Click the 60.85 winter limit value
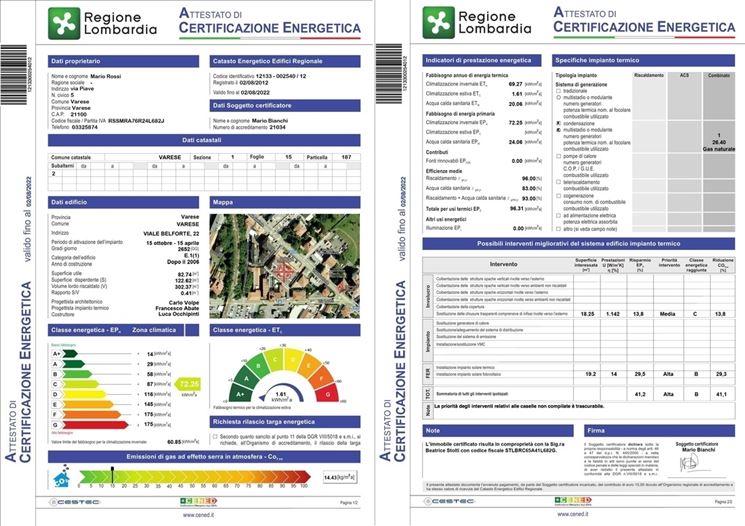Image resolution: width=745 pixels, height=526 pixels. (x=175, y=442)
